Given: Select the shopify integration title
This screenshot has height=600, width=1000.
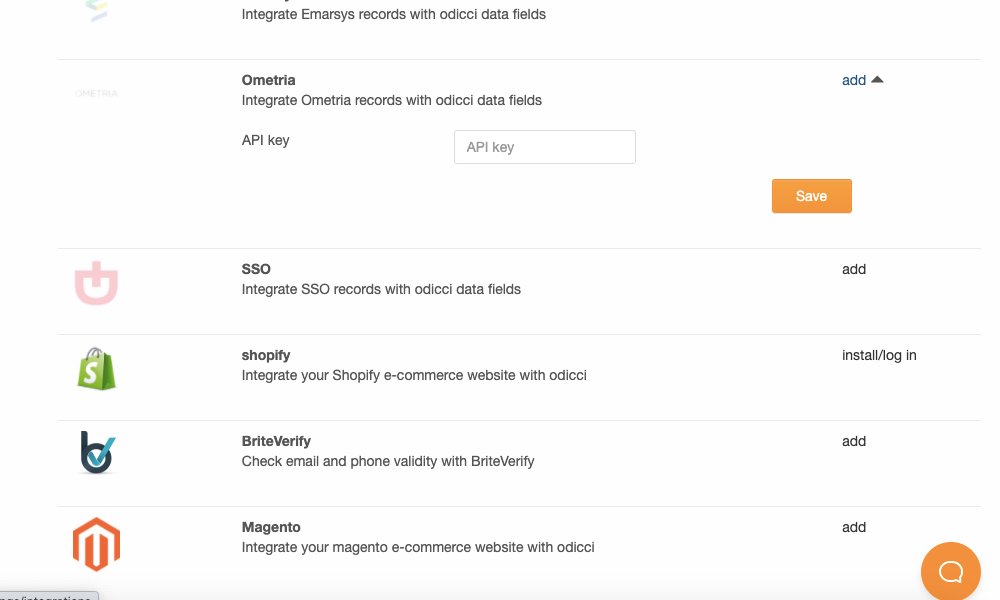Looking at the screenshot, I should [x=266, y=355].
